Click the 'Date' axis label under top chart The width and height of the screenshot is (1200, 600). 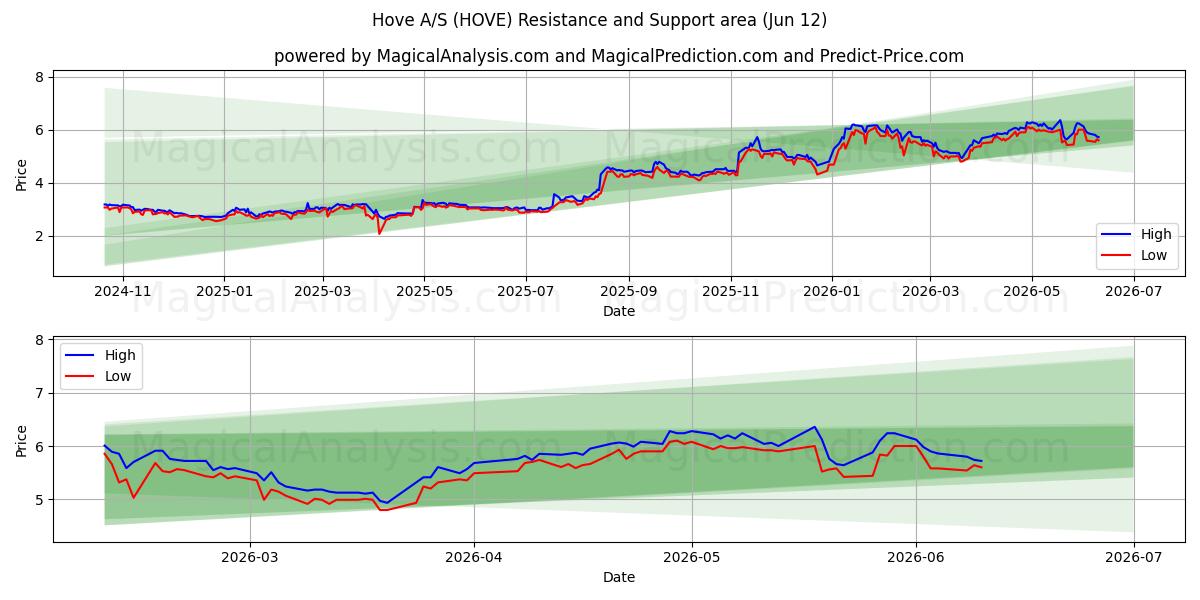(619, 312)
